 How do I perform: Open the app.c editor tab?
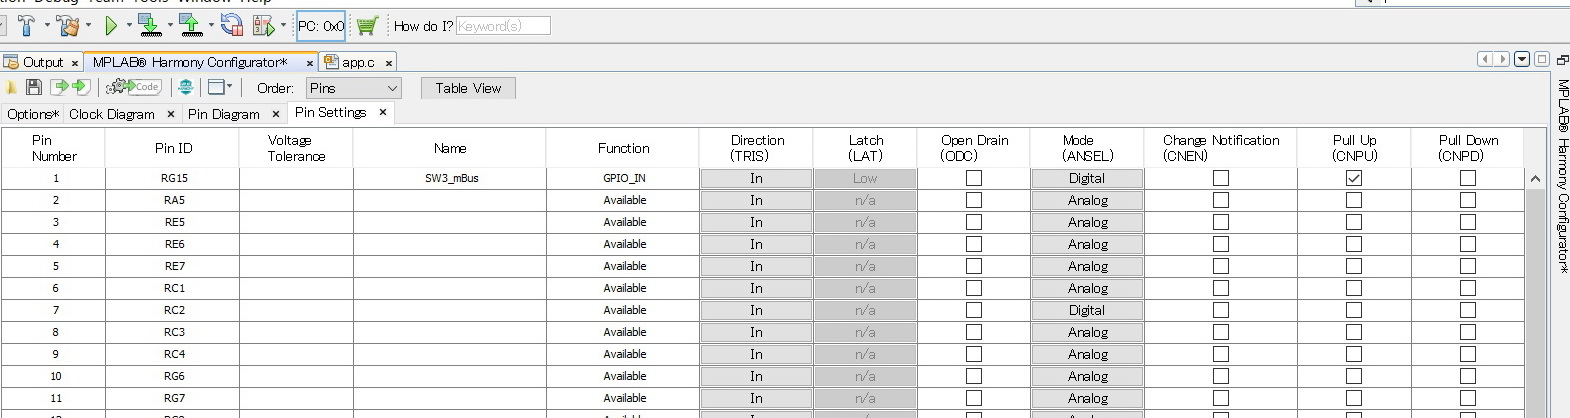358,62
